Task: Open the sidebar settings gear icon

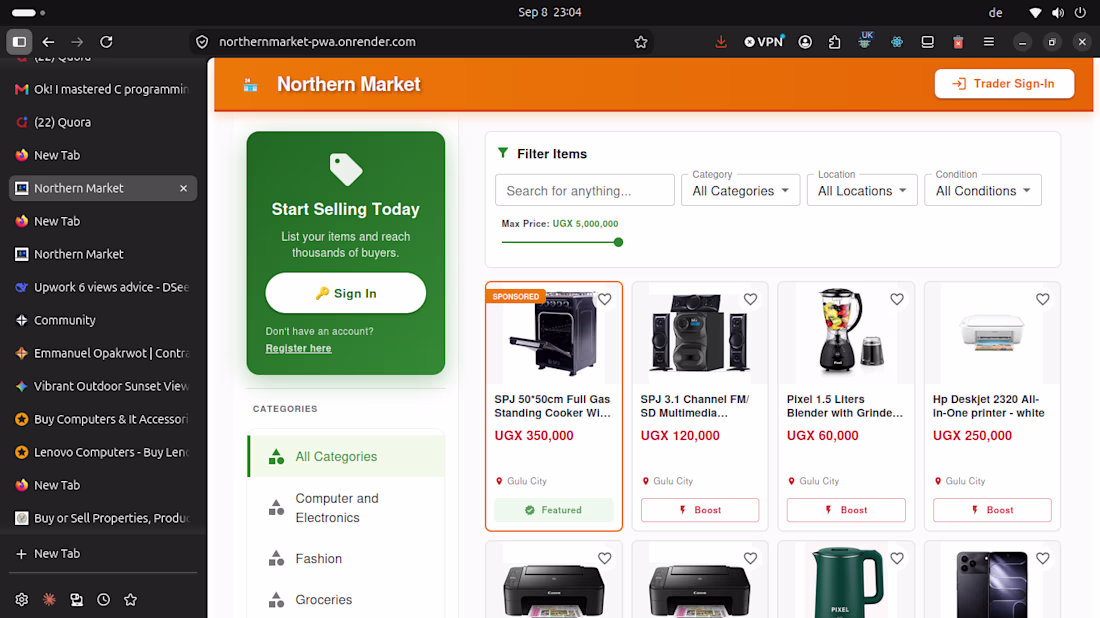Action: tap(22, 600)
